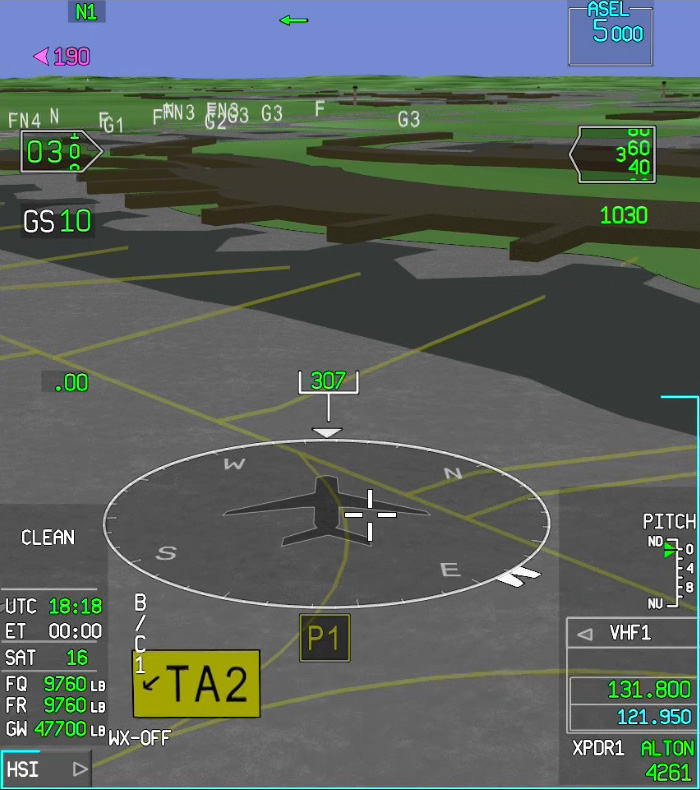Click the white crosshair cursor

tap(370, 514)
